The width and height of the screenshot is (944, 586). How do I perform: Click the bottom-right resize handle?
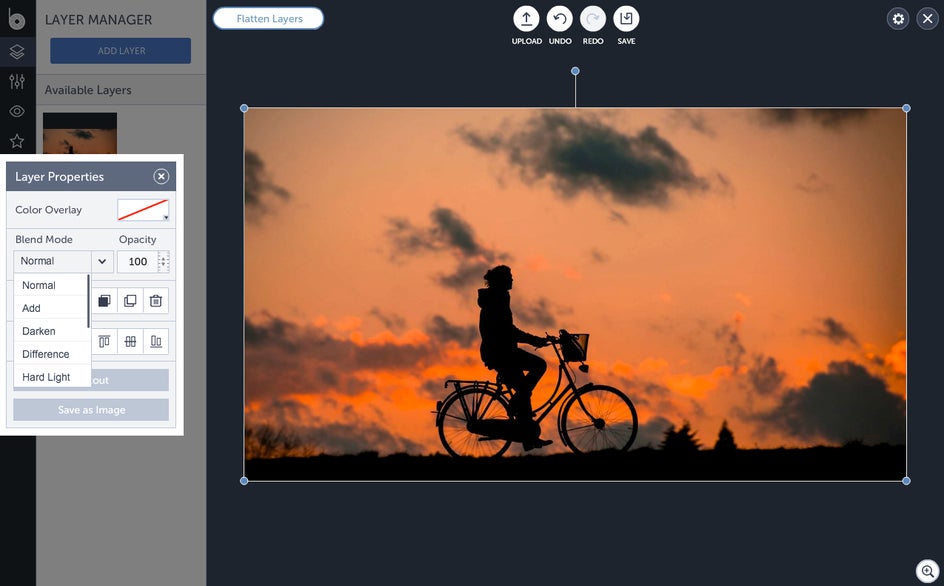click(906, 481)
